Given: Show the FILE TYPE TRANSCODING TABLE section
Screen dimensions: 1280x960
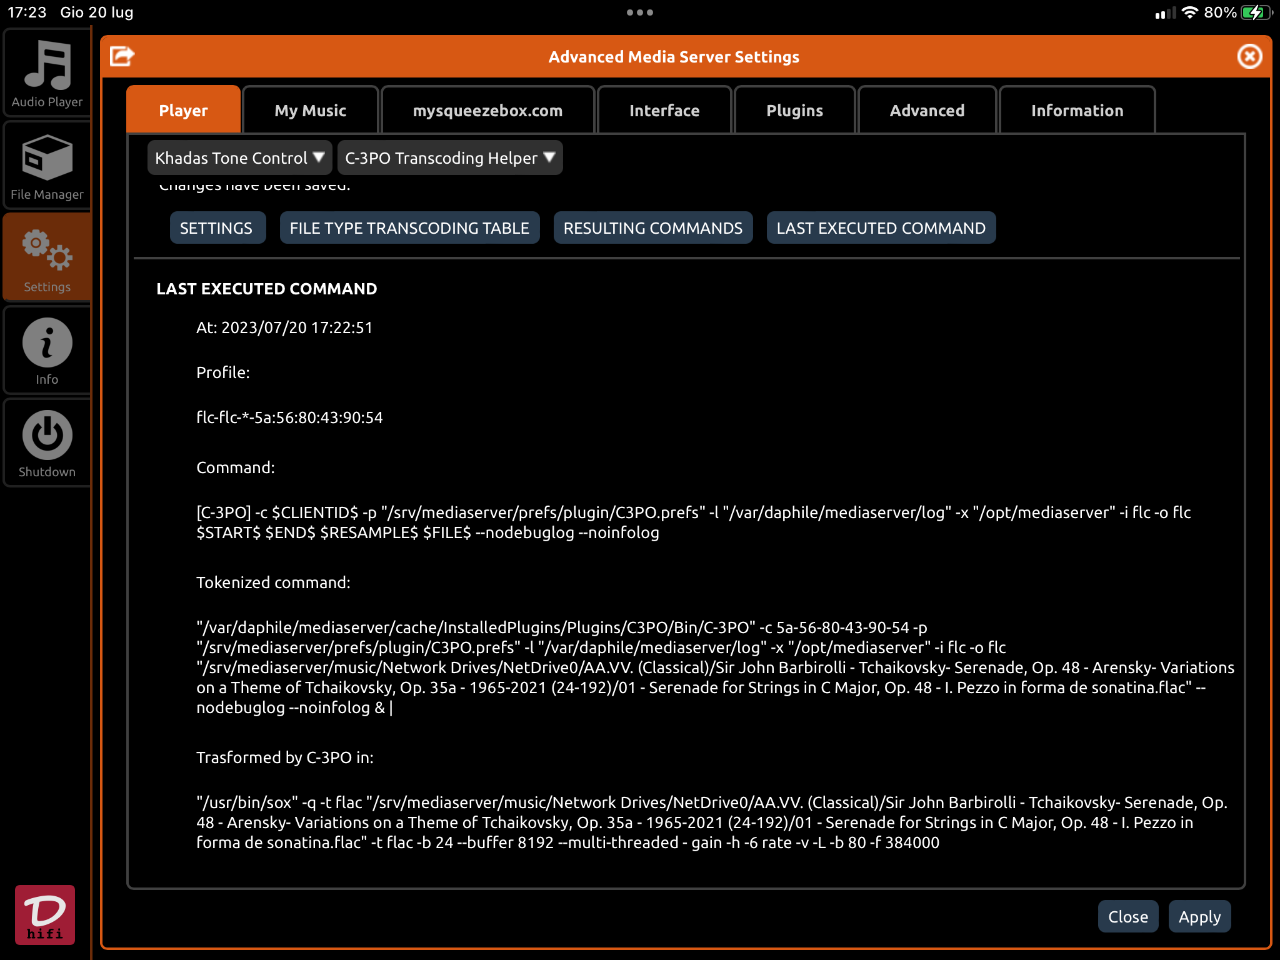Looking at the screenshot, I should click(409, 228).
